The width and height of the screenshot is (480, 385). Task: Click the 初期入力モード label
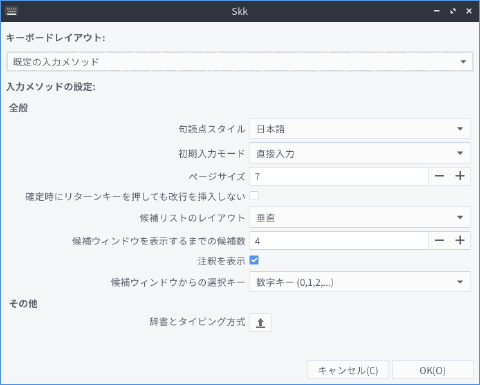click(212, 154)
